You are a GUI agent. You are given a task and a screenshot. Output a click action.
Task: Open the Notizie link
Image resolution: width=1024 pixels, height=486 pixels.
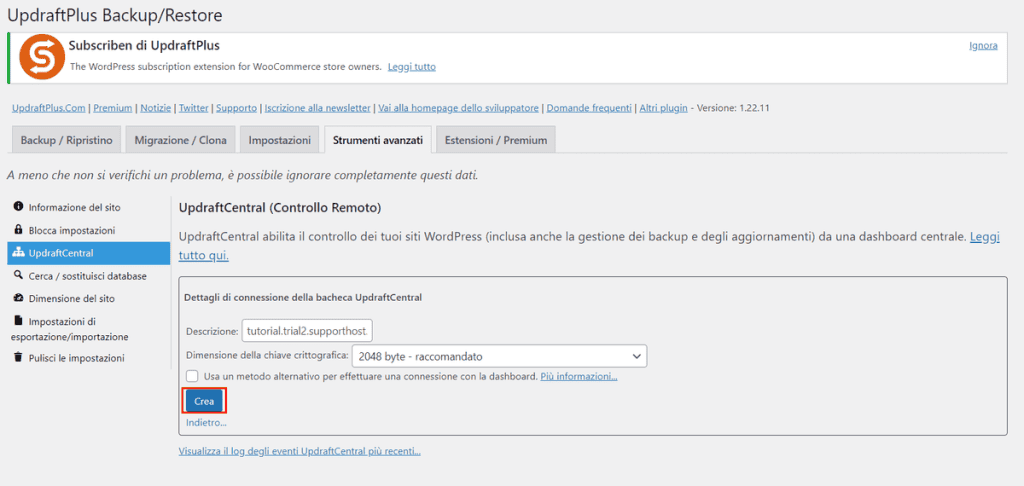point(155,108)
